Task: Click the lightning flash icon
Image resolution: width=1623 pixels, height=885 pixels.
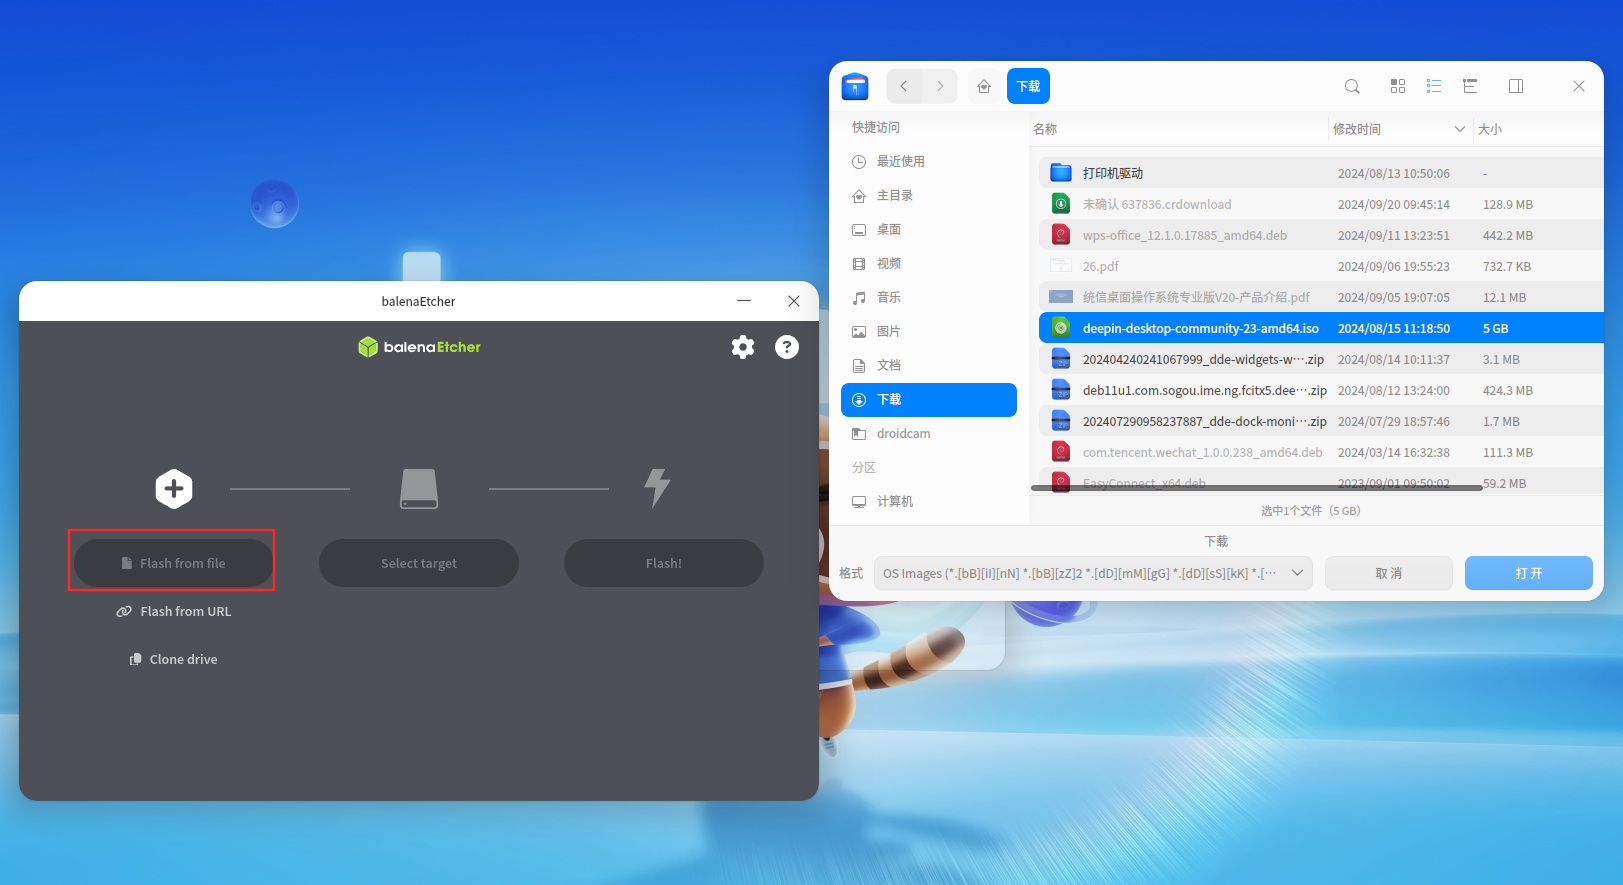Action: pos(657,488)
